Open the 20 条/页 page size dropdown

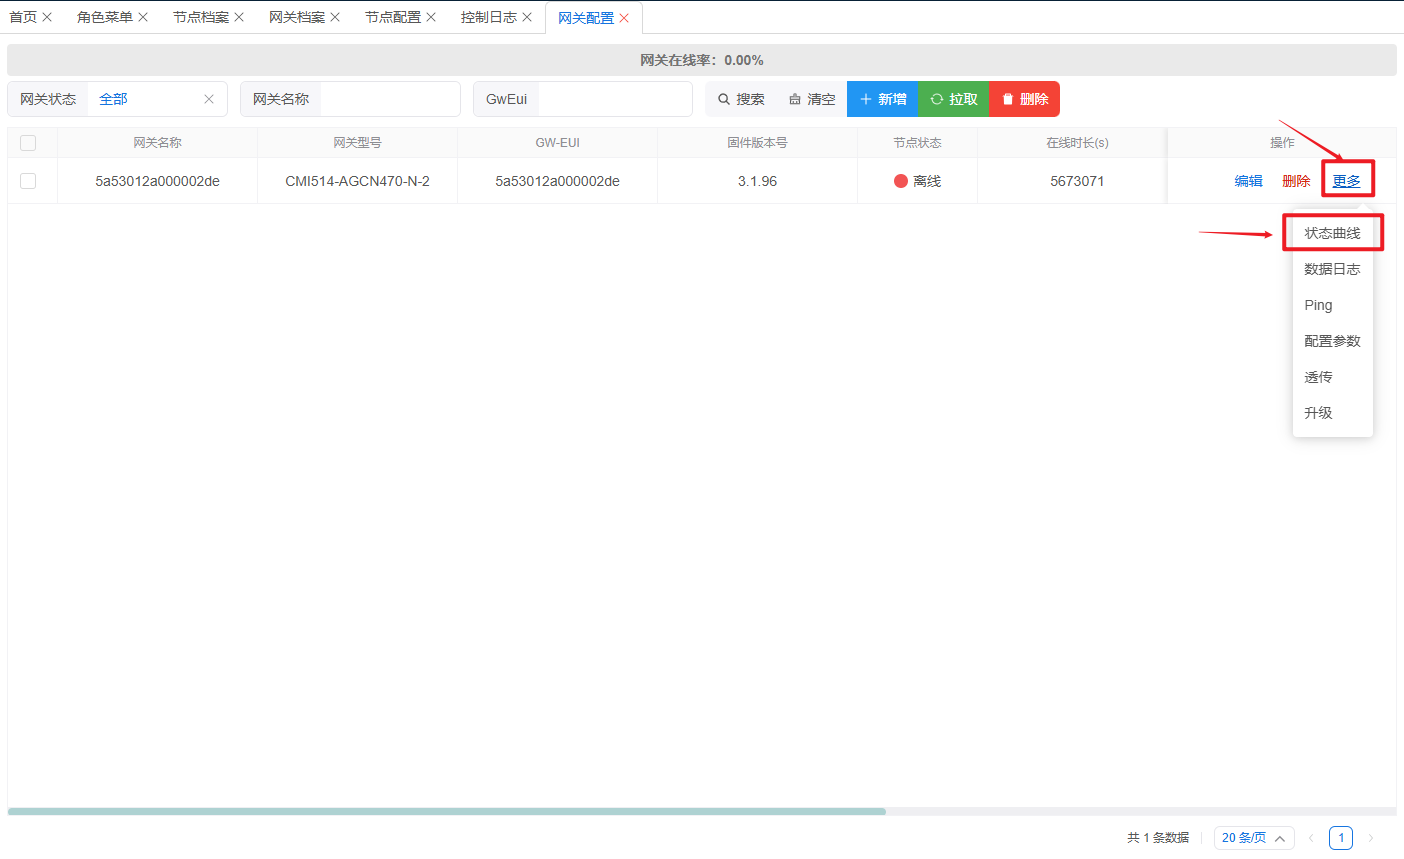click(1254, 838)
